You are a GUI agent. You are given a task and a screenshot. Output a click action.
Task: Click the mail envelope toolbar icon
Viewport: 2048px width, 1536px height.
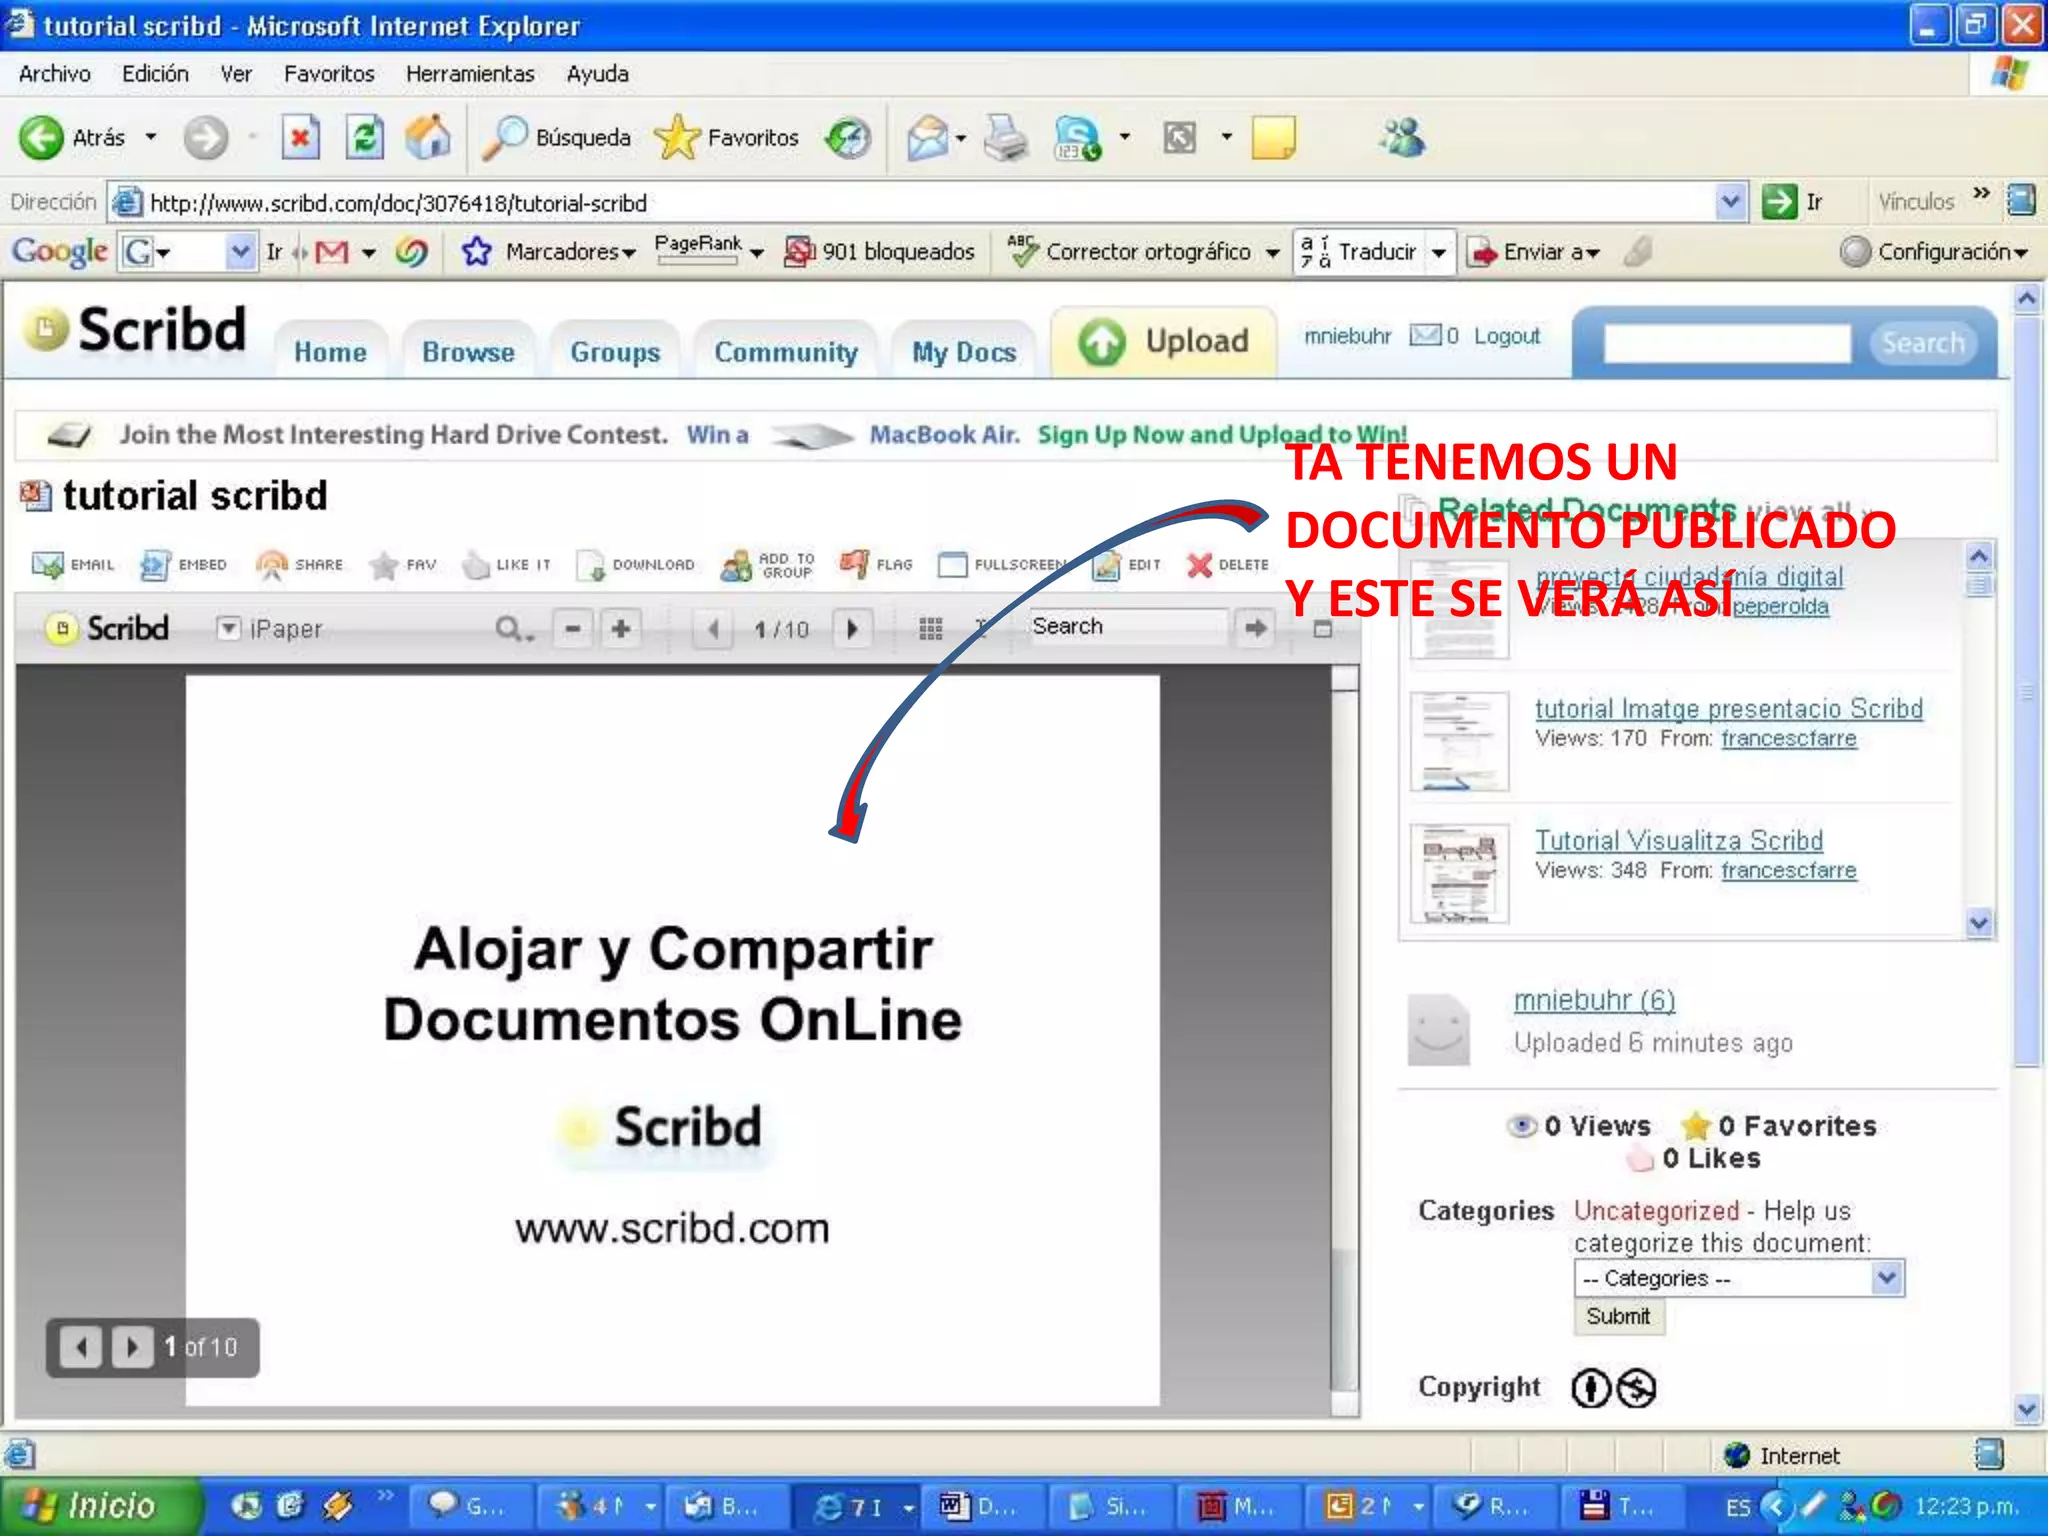click(928, 138)
